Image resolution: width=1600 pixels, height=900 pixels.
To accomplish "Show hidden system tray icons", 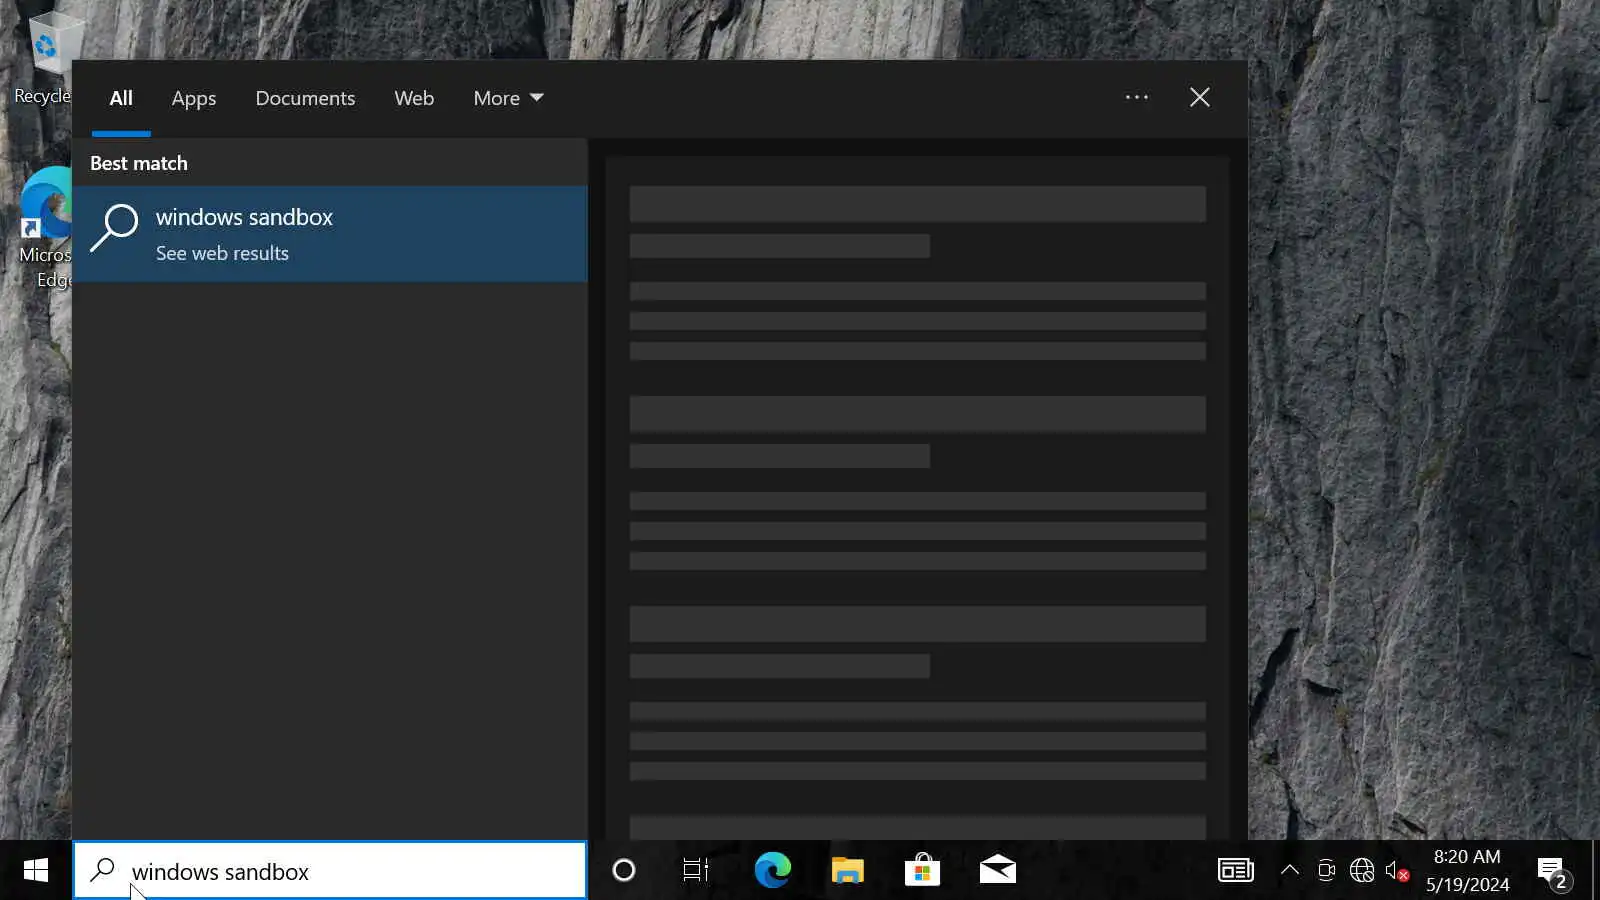I will 1290,871.
